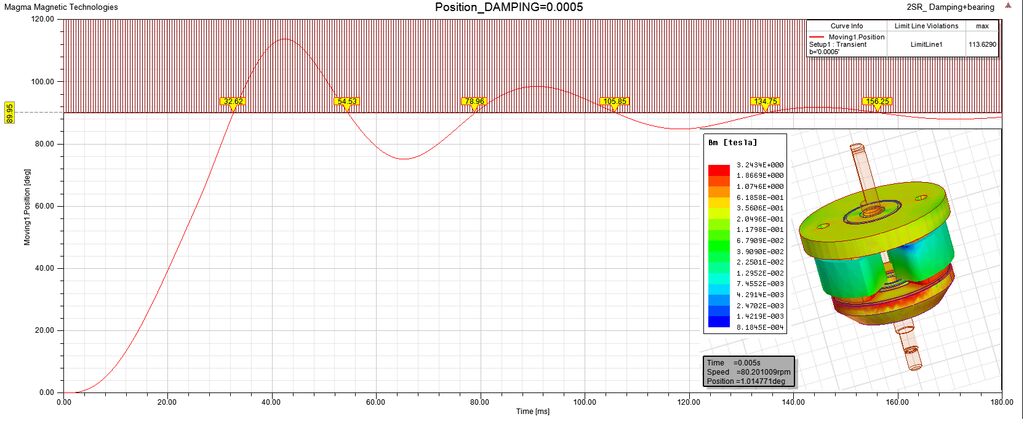Click the 180.00 X-axis tick label
1024x430 pixels.
point(1001,403)
